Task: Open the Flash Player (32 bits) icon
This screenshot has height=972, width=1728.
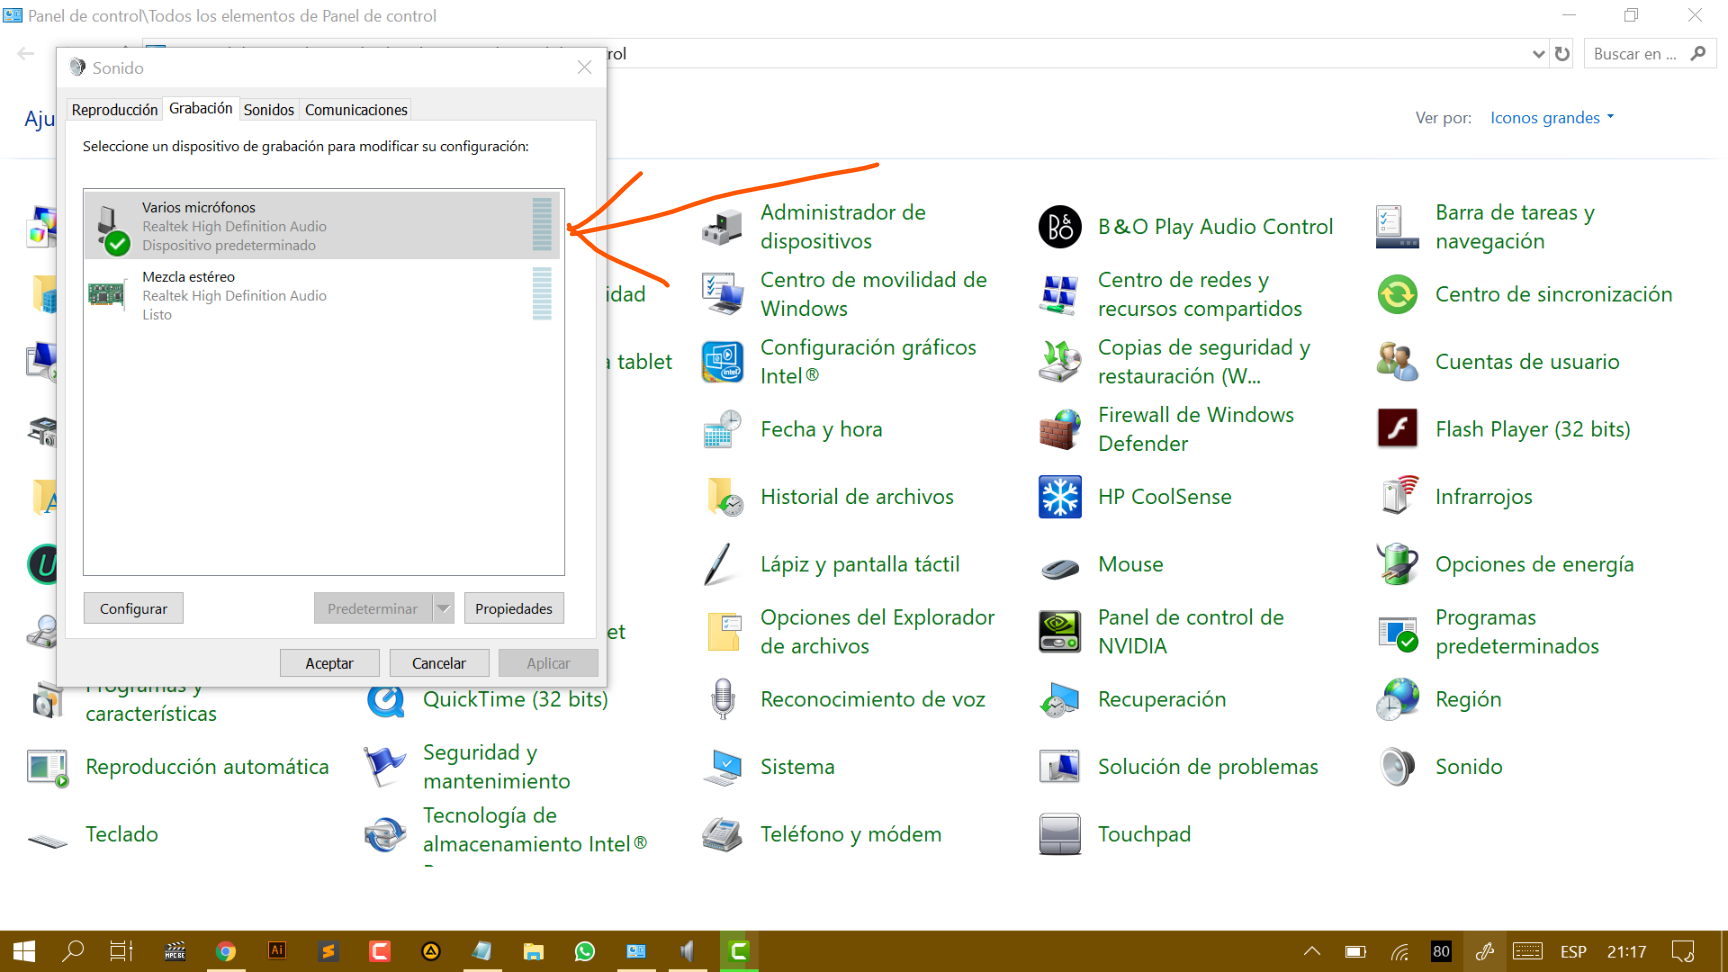Action: pos(1396,428)
